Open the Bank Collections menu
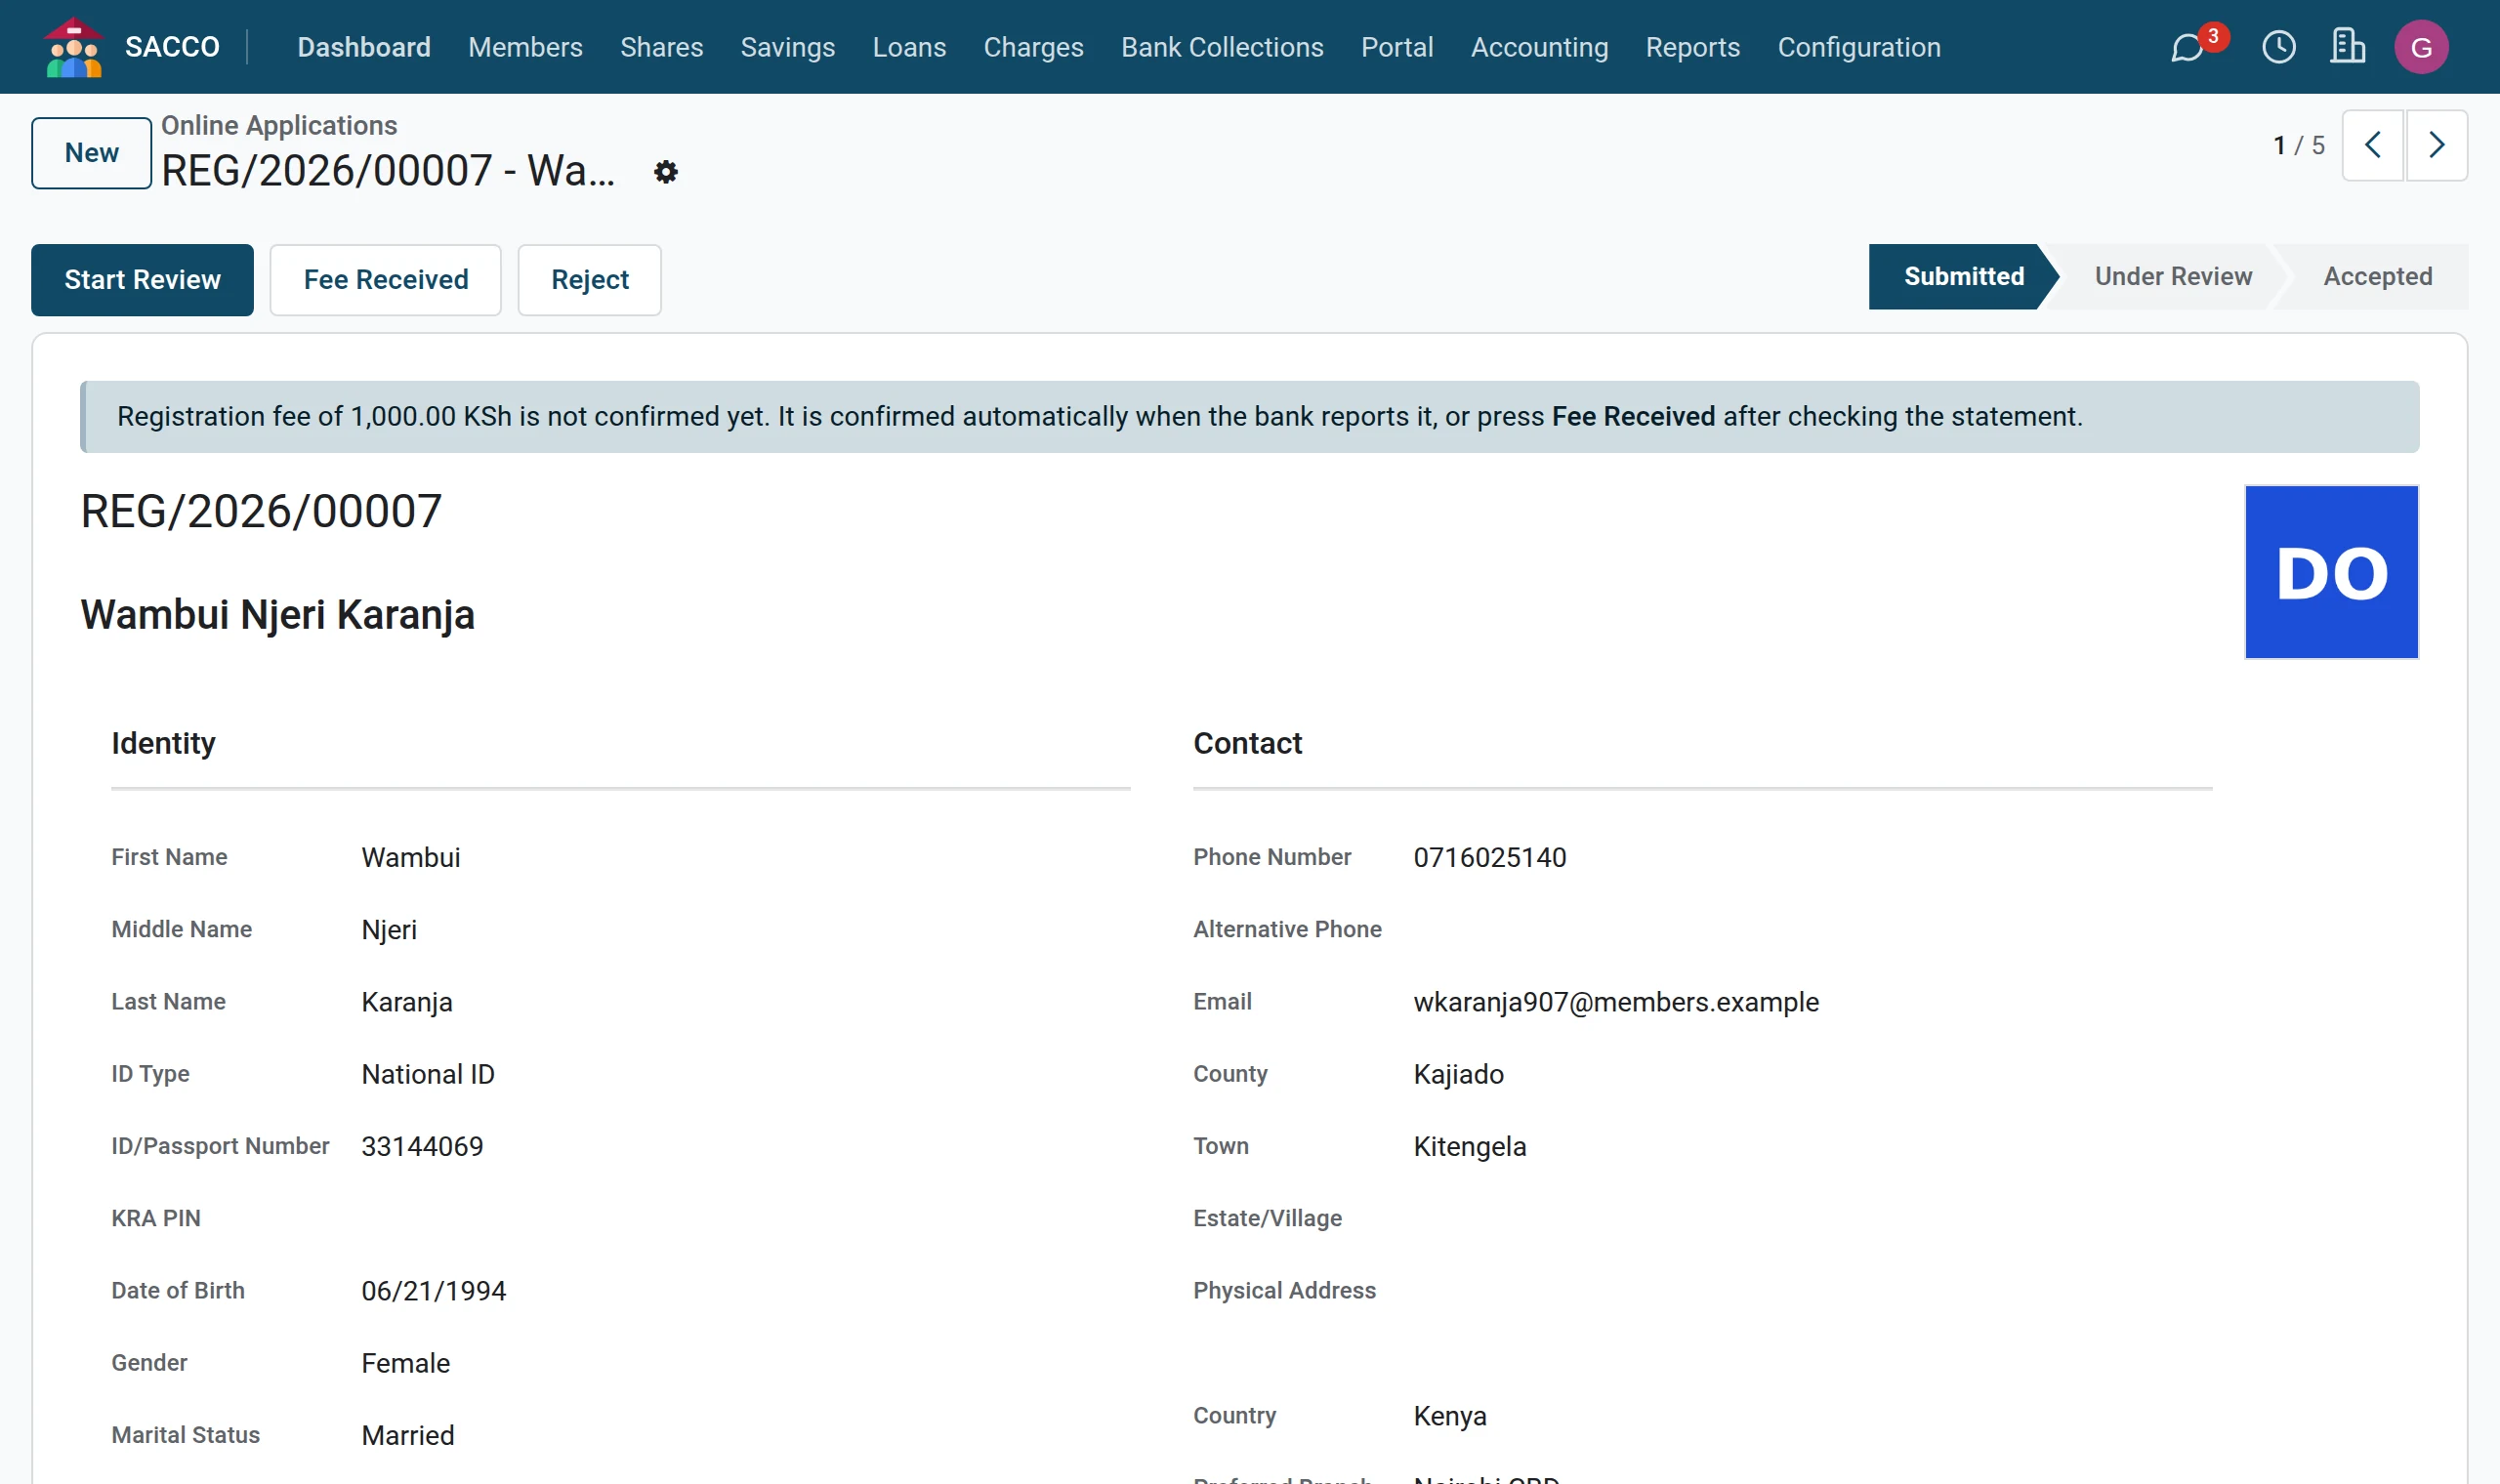The image size is (2500, 1484). pos(1222,47)
